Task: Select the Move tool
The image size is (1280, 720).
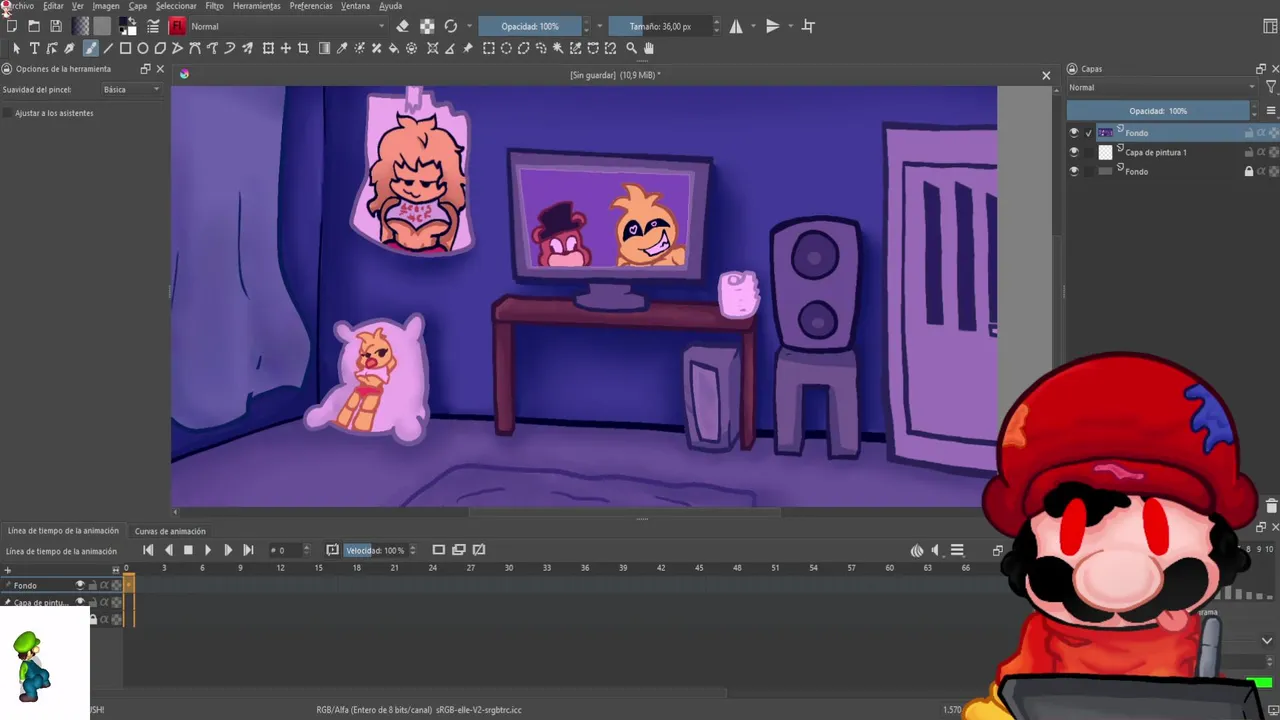Action: click(286, 48)
